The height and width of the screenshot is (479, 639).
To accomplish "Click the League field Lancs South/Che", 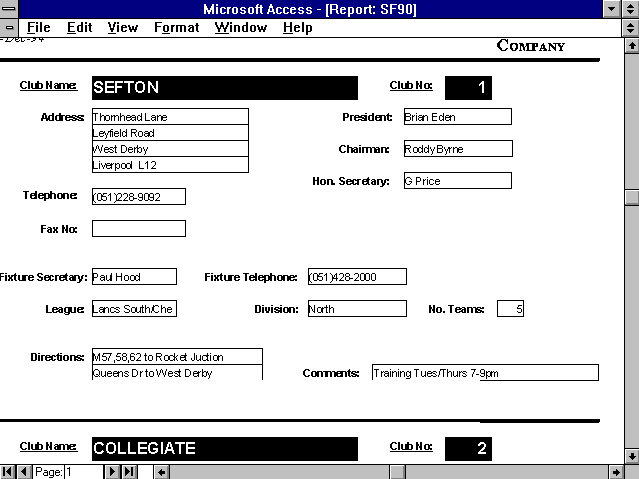I will [x=134, y=309].
